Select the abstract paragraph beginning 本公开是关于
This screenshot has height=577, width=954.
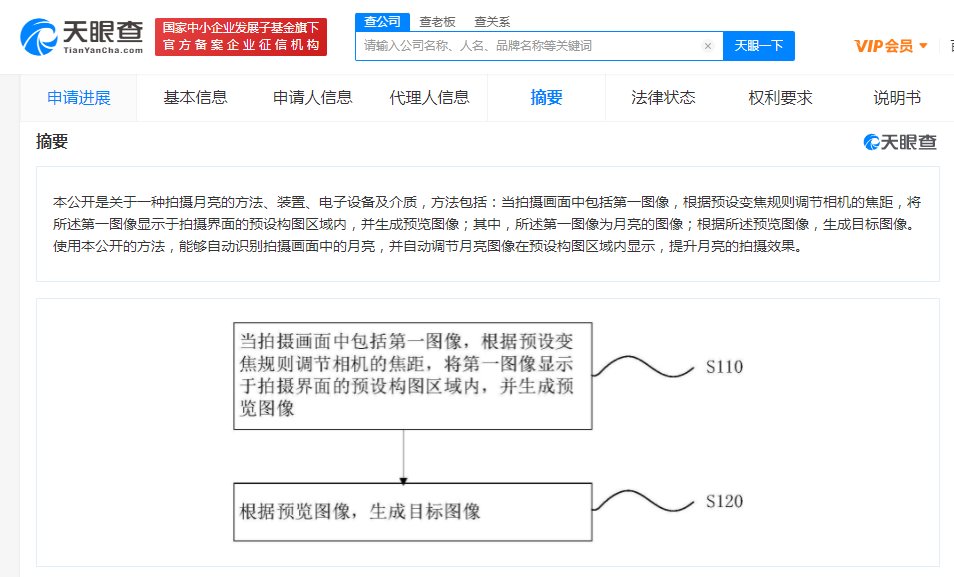click(487, 224)
